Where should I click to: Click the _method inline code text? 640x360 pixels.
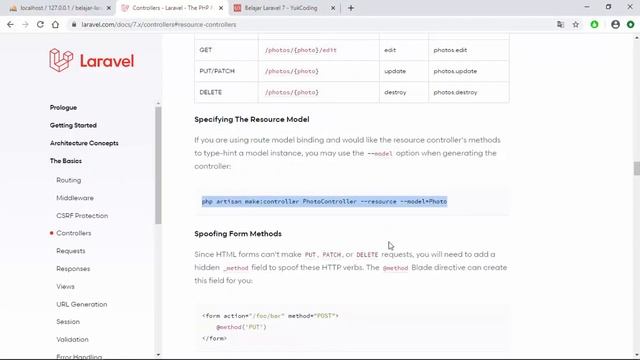[236, 268]
